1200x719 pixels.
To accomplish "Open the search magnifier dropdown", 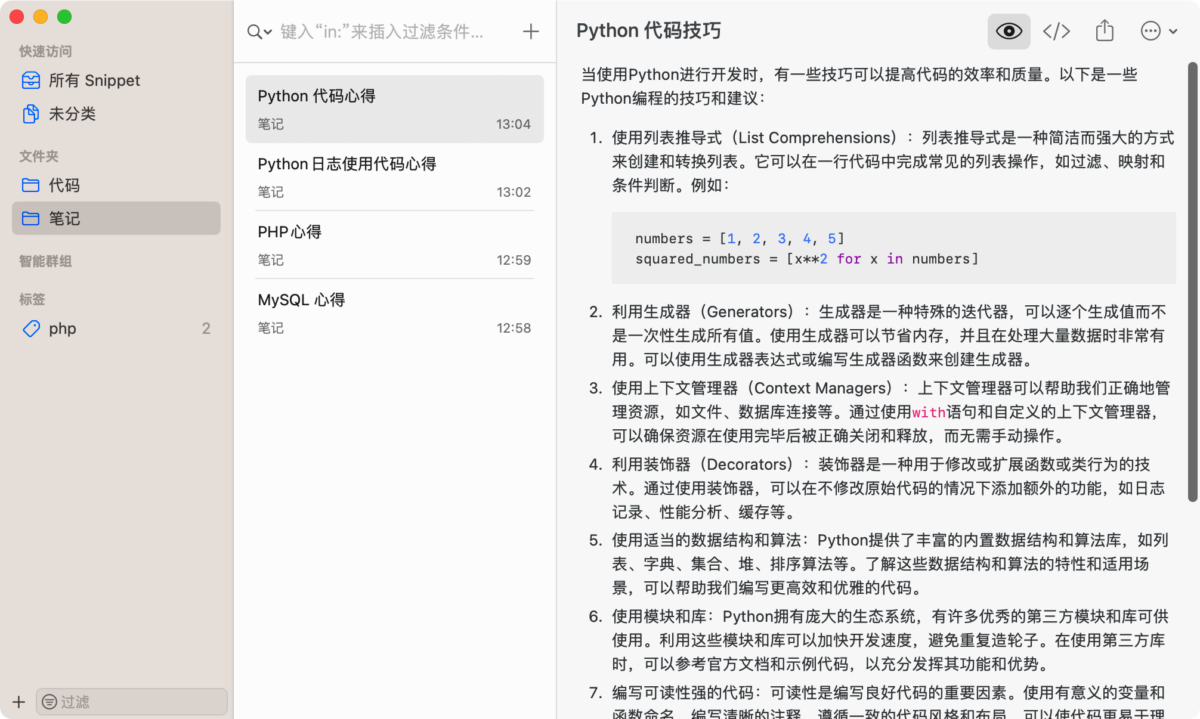I will point(260,32).
